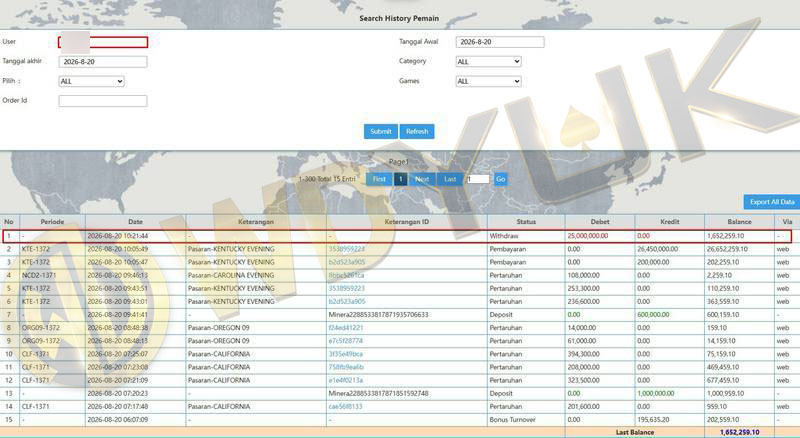Open Keterangan ID link f24ed41221
Screen dimensions: 800x438
(x=346, y=328)
